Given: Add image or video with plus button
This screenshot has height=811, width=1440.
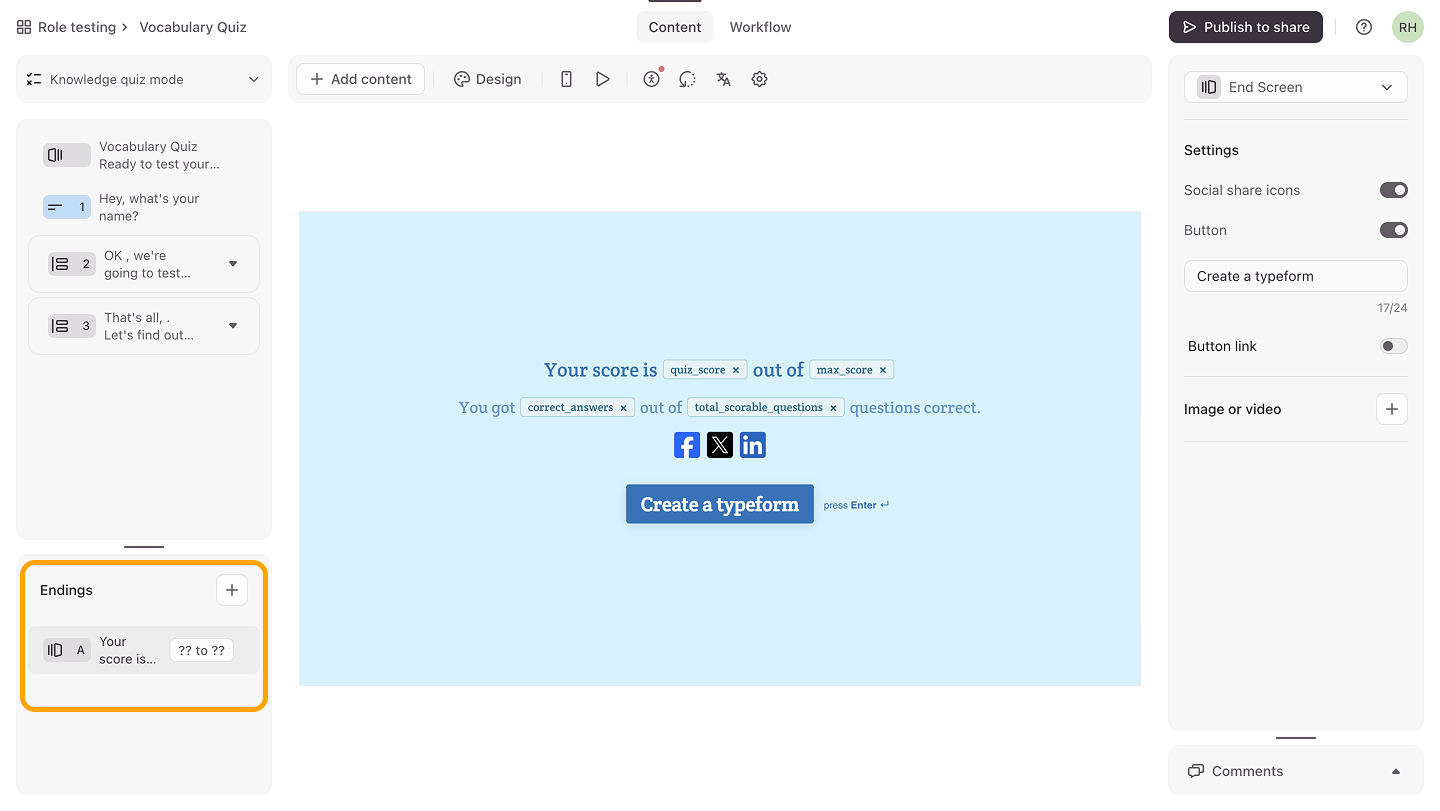Looking at the screenshot, I should 1392,409.
